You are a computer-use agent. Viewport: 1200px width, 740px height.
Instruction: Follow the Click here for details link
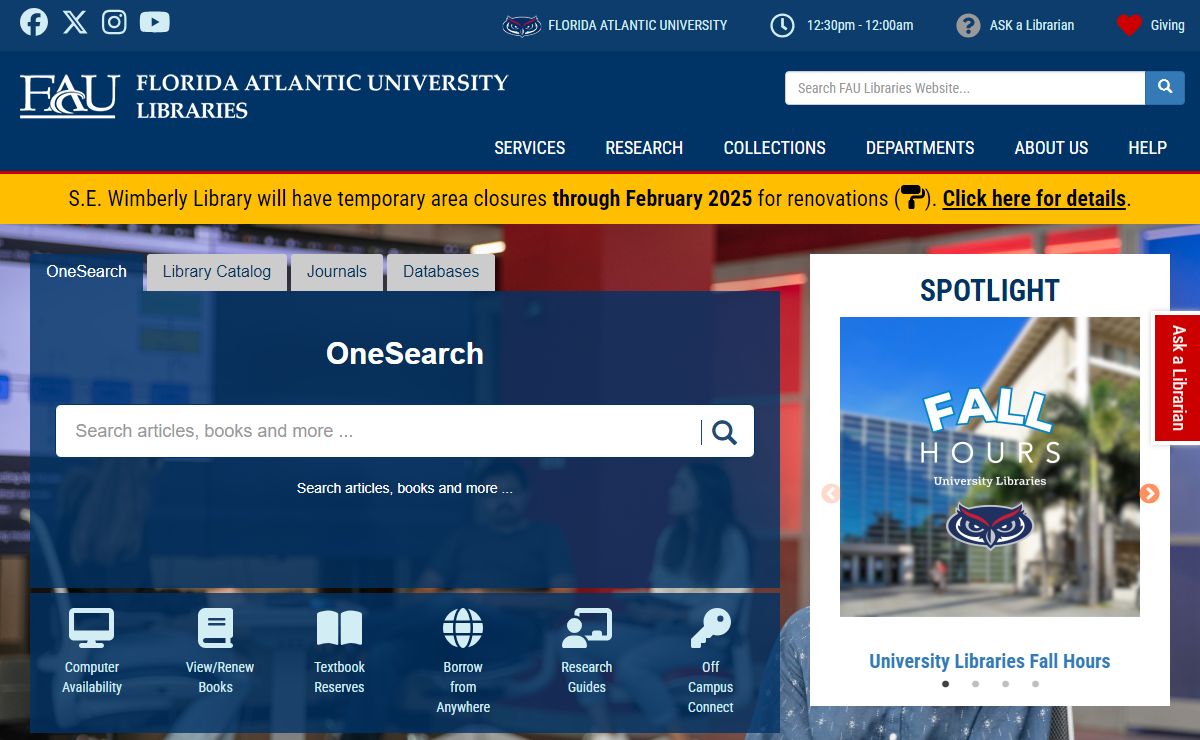(x=1034, y=198)
